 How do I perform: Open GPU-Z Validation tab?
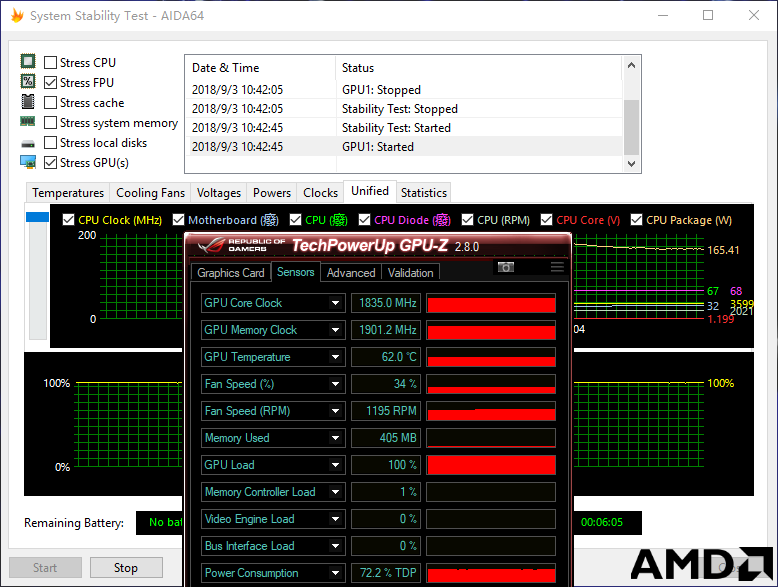point(410,272)
